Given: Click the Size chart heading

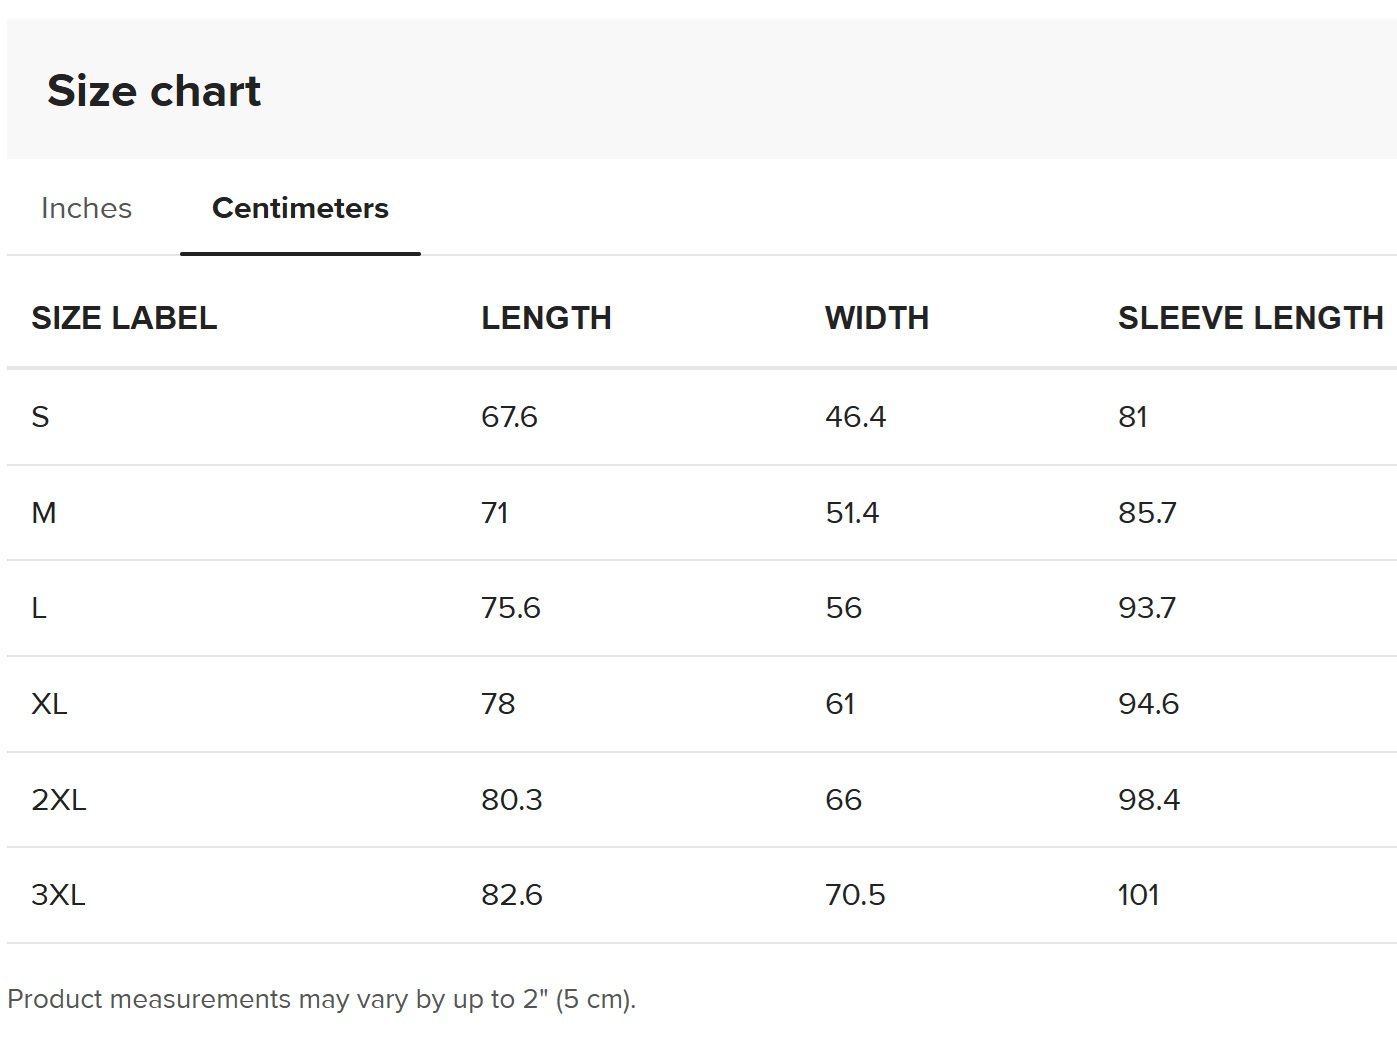Looking at the screenshot, I should click(154, 91).
